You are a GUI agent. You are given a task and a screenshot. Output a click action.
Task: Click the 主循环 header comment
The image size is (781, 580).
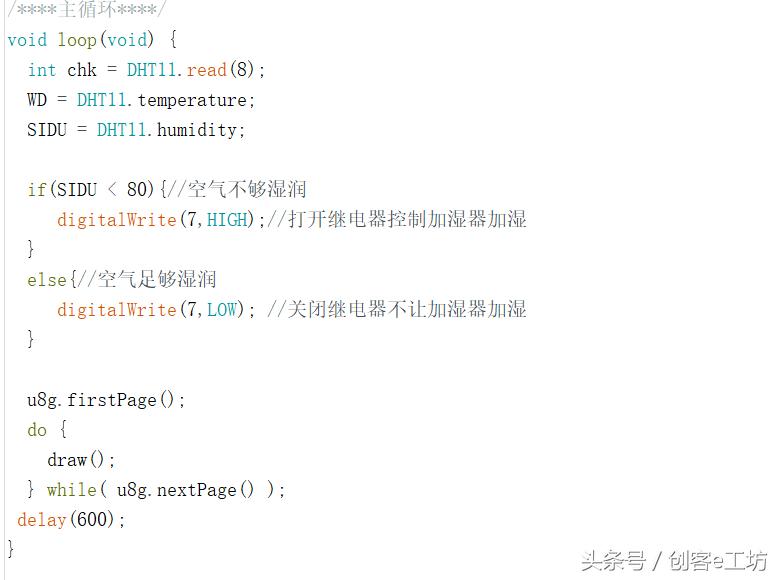[87, 9]
